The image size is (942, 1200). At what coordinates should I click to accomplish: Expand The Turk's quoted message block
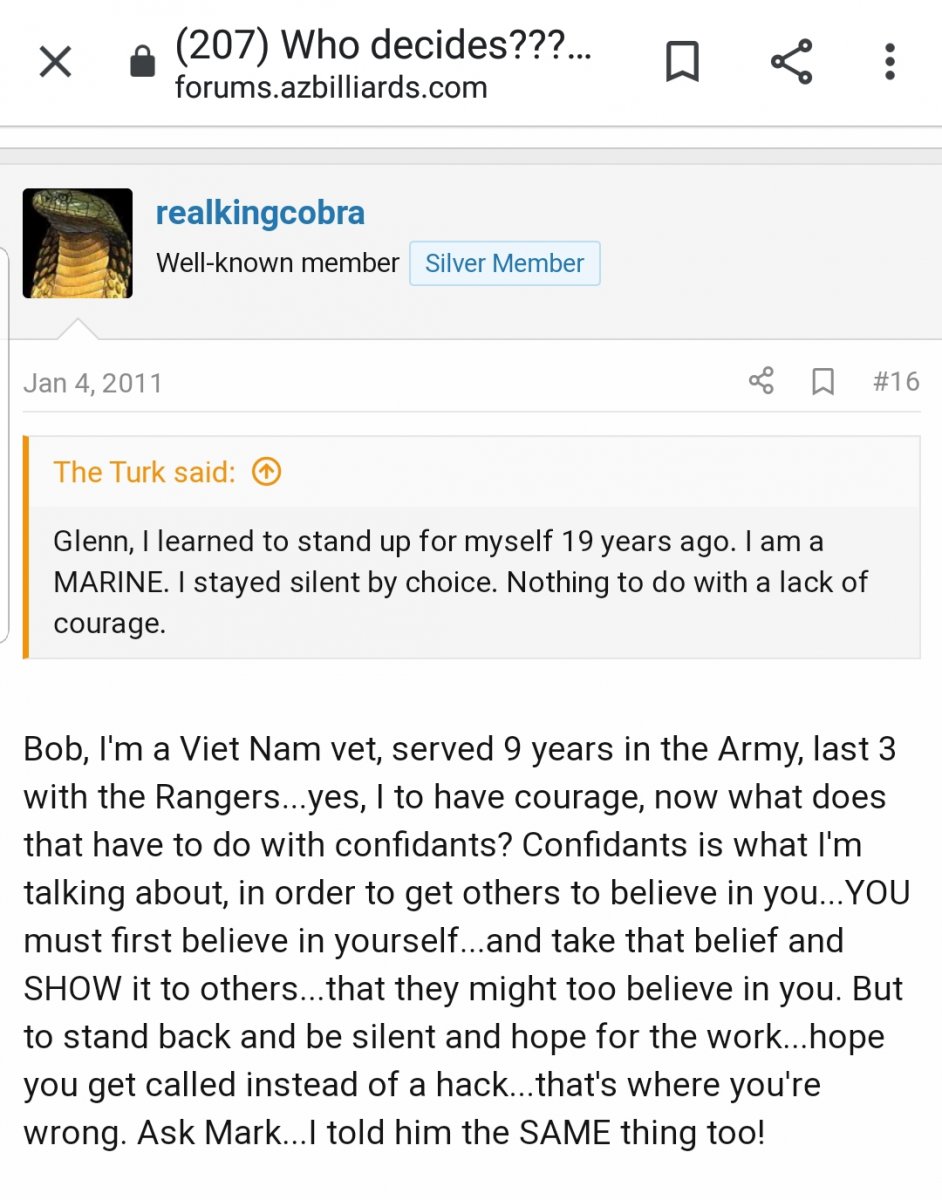pyautogui.click(x=472, y=582)
